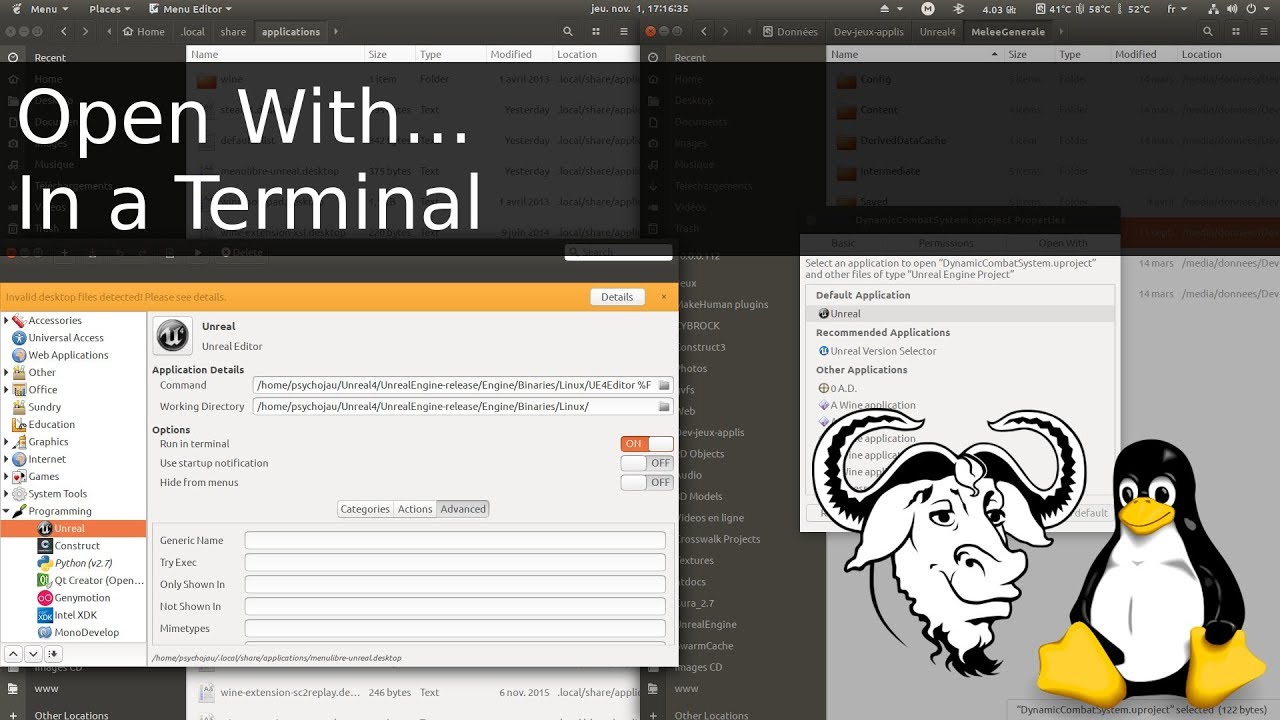The image size is (1280, 720).
Task: Open the fr keyboard layout dropdown
Action: (x=1178, y=9)
